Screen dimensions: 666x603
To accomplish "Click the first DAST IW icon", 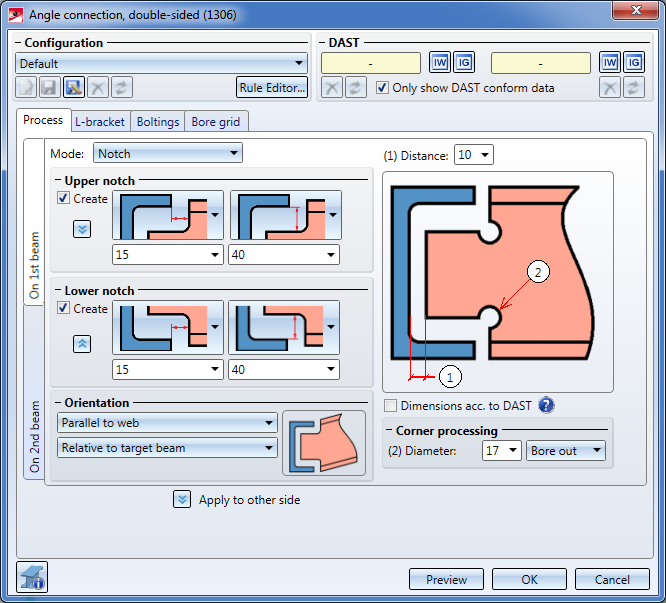I will tap(440, 63).
